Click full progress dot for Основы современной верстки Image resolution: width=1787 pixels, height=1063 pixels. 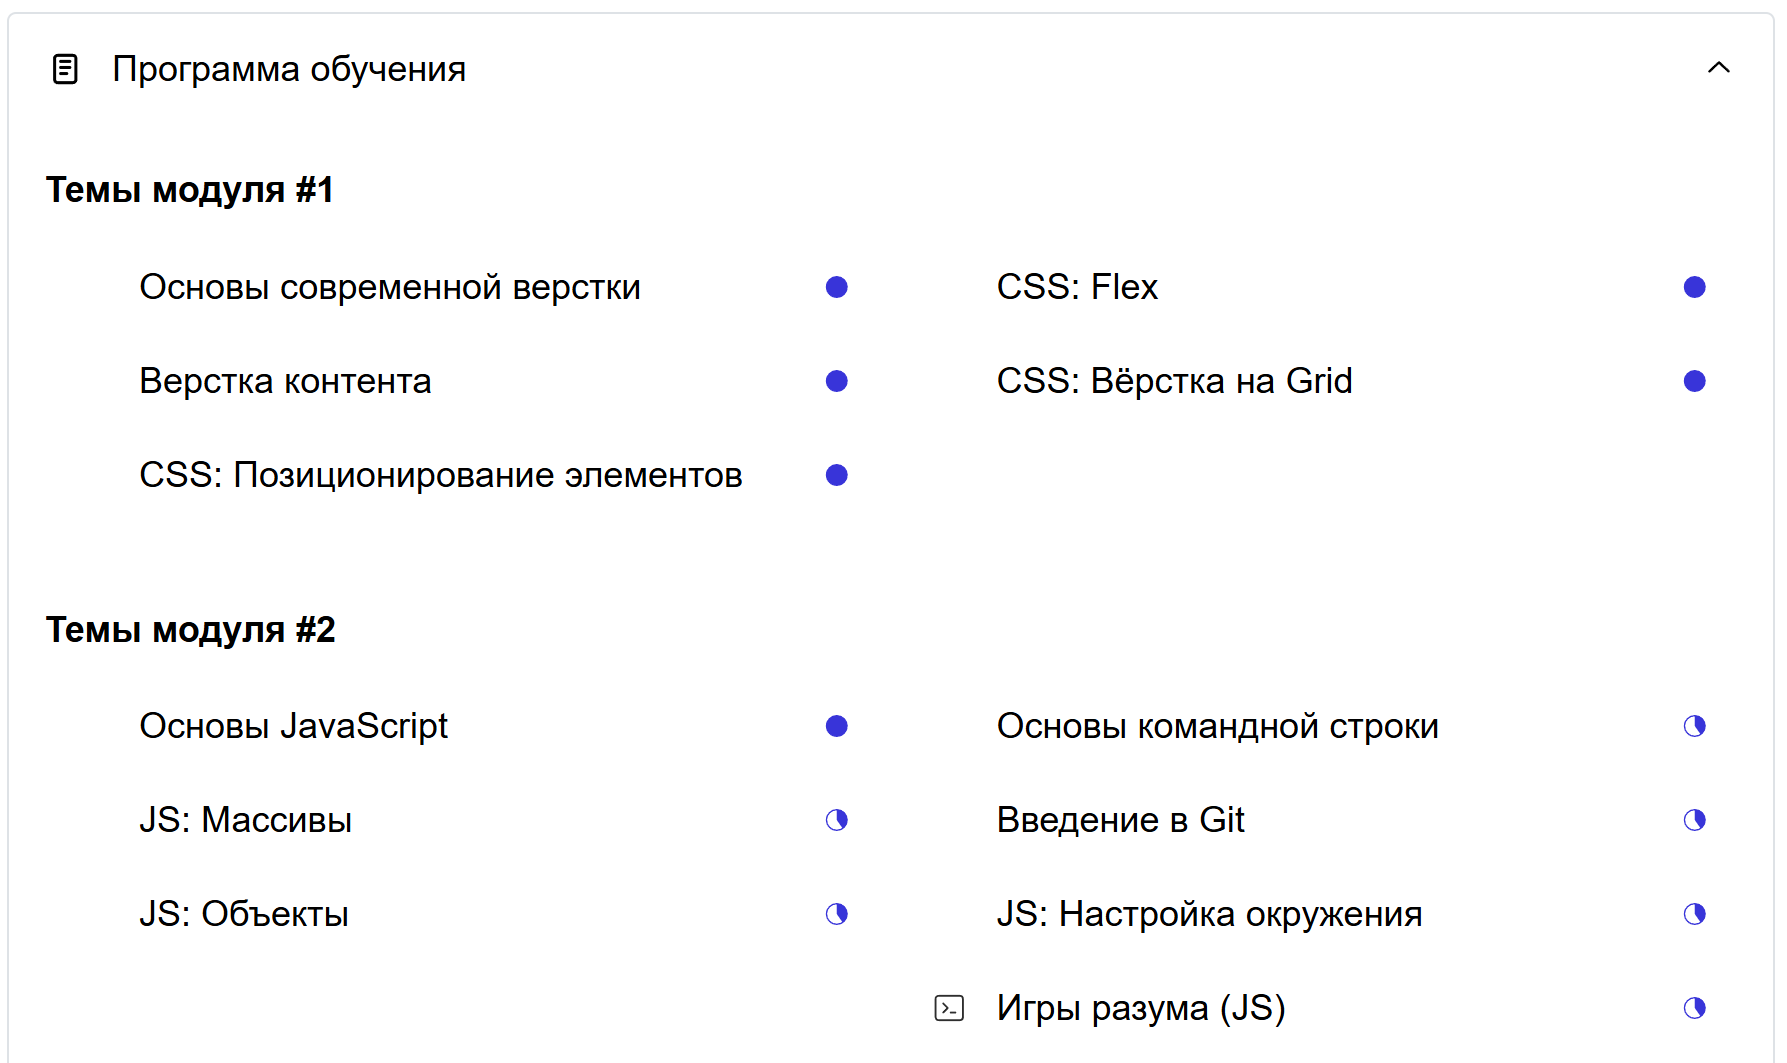tap(837, 287)
